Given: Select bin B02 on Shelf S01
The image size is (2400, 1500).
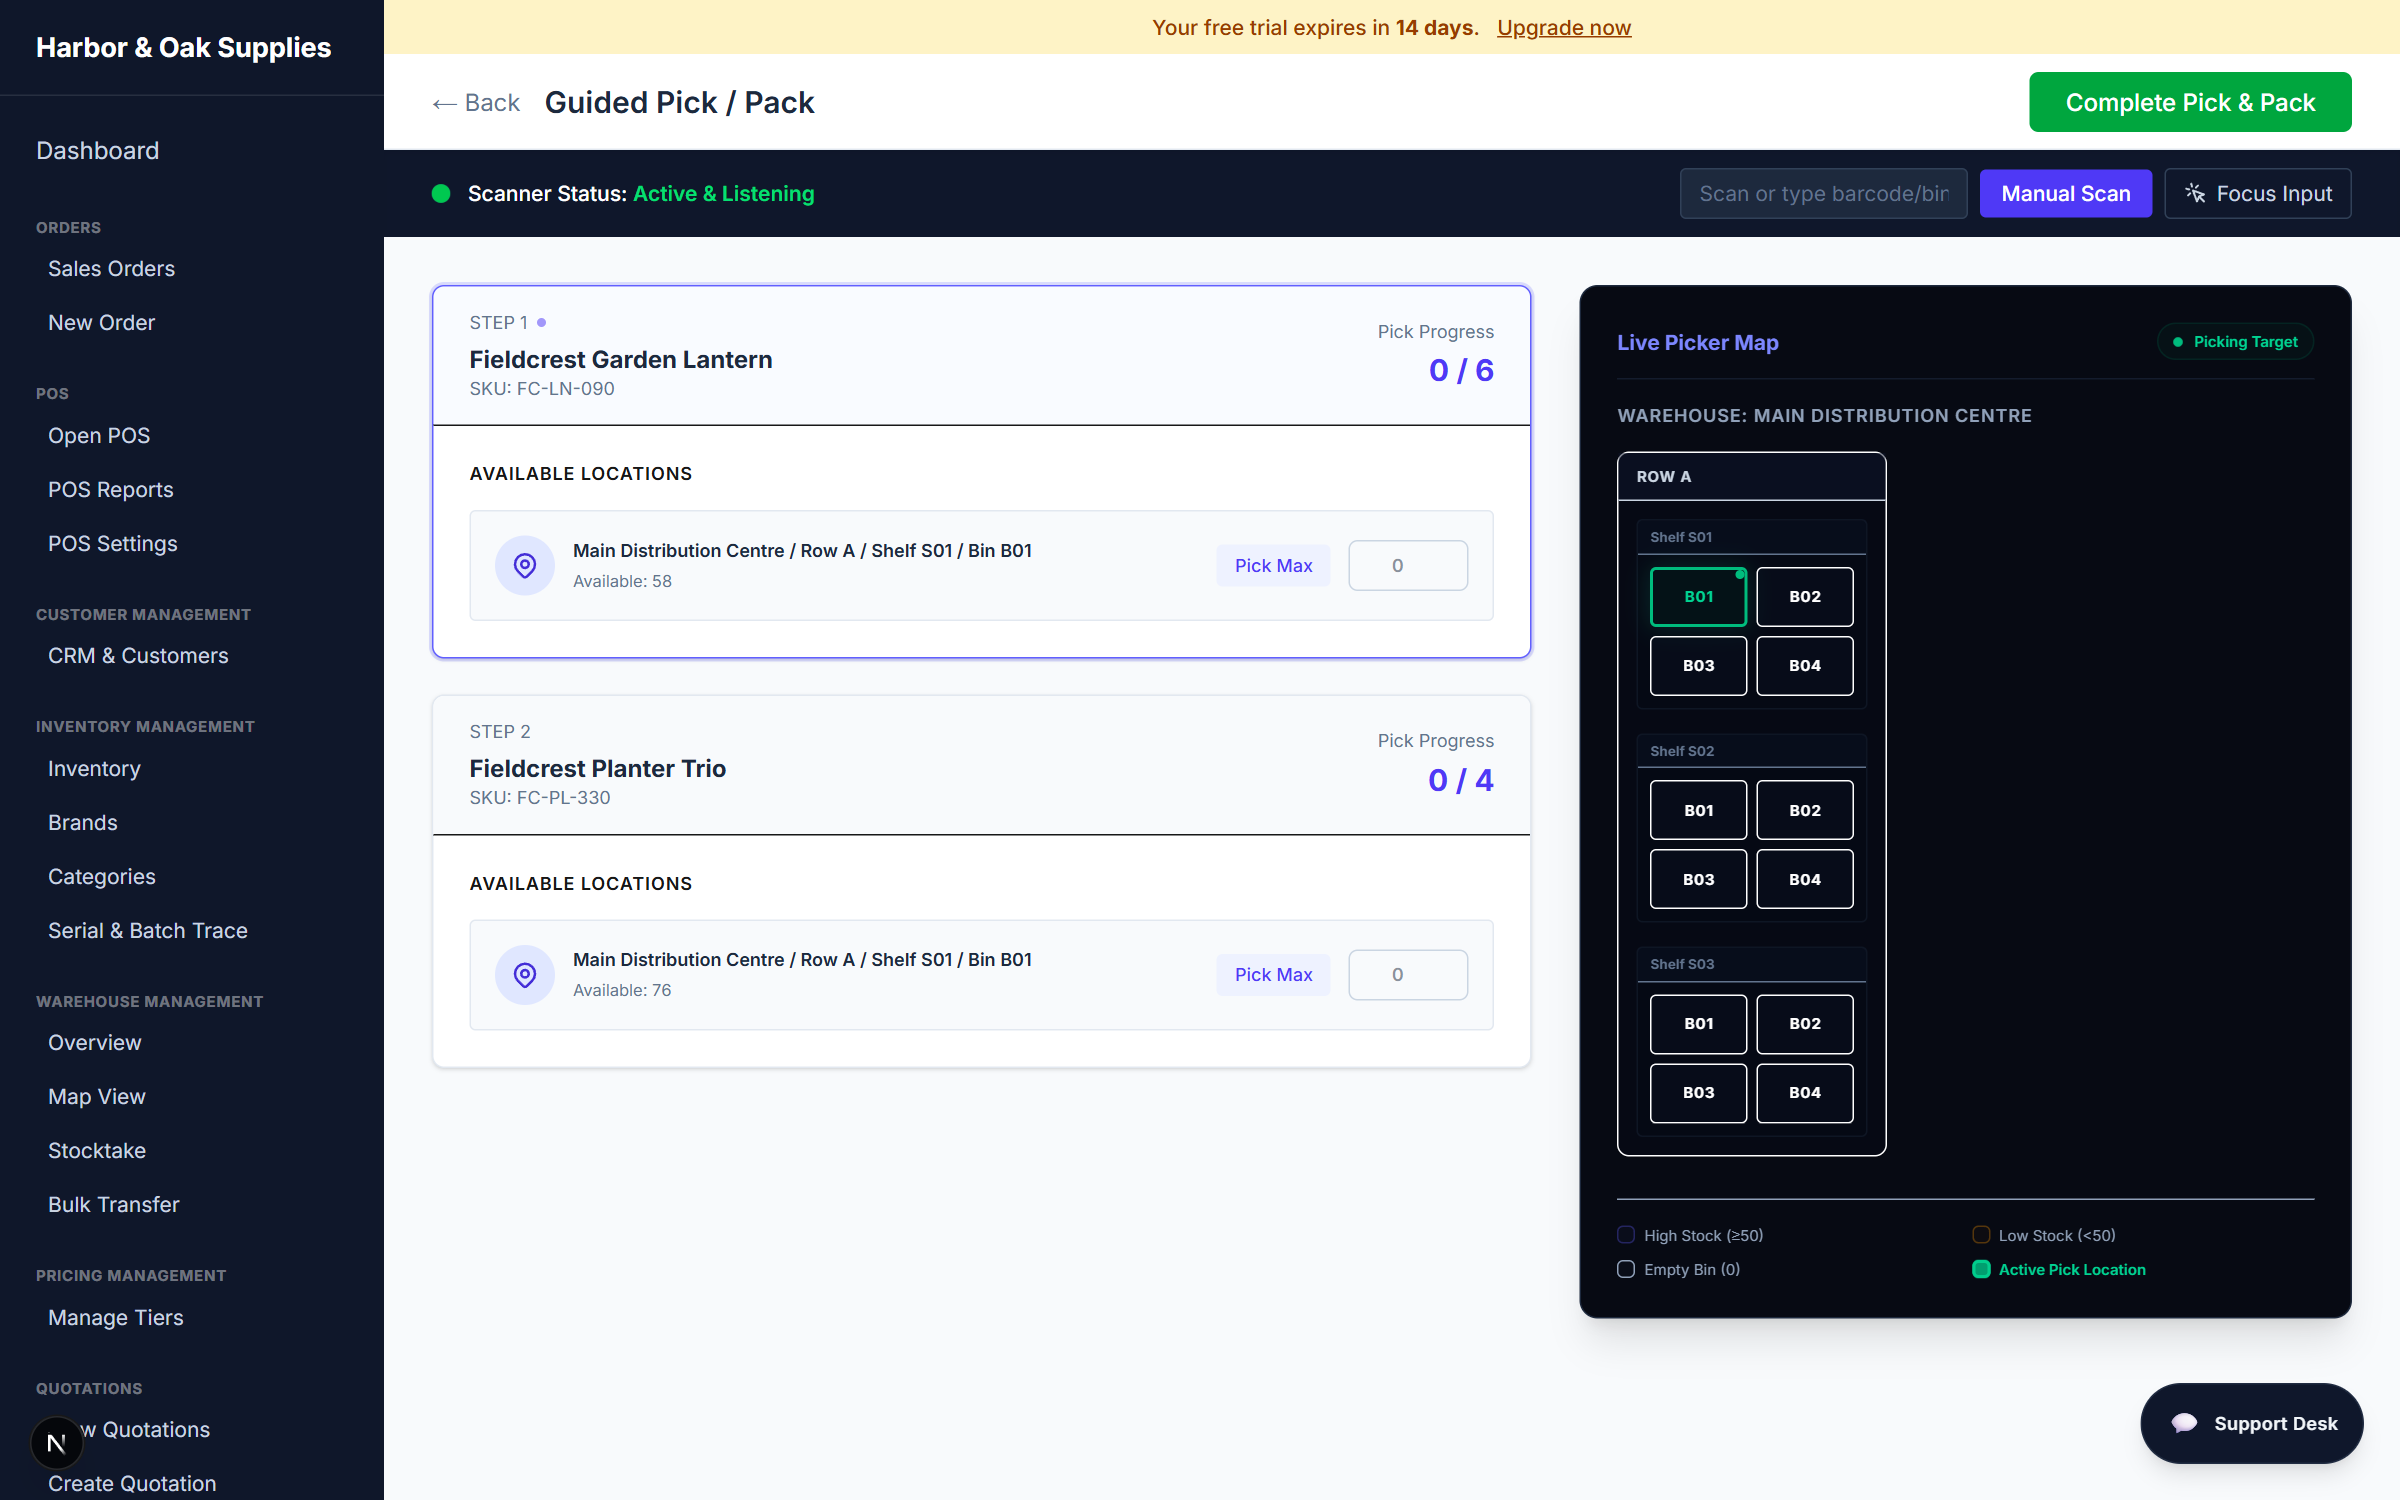Looking at the screenshot, I should tap(1805, 597).
